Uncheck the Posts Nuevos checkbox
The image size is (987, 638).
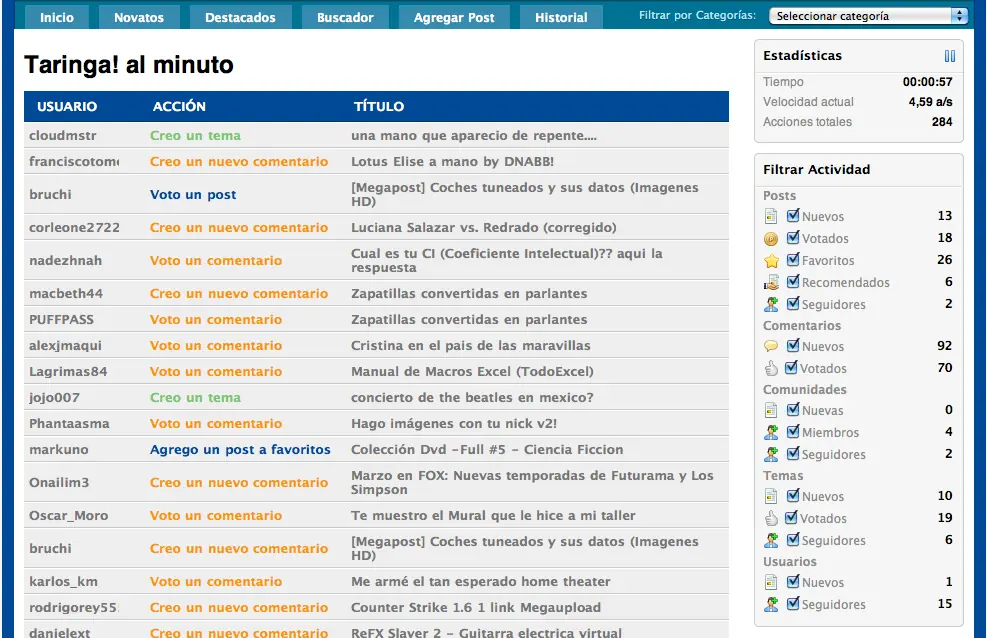(x=793, y=216)
